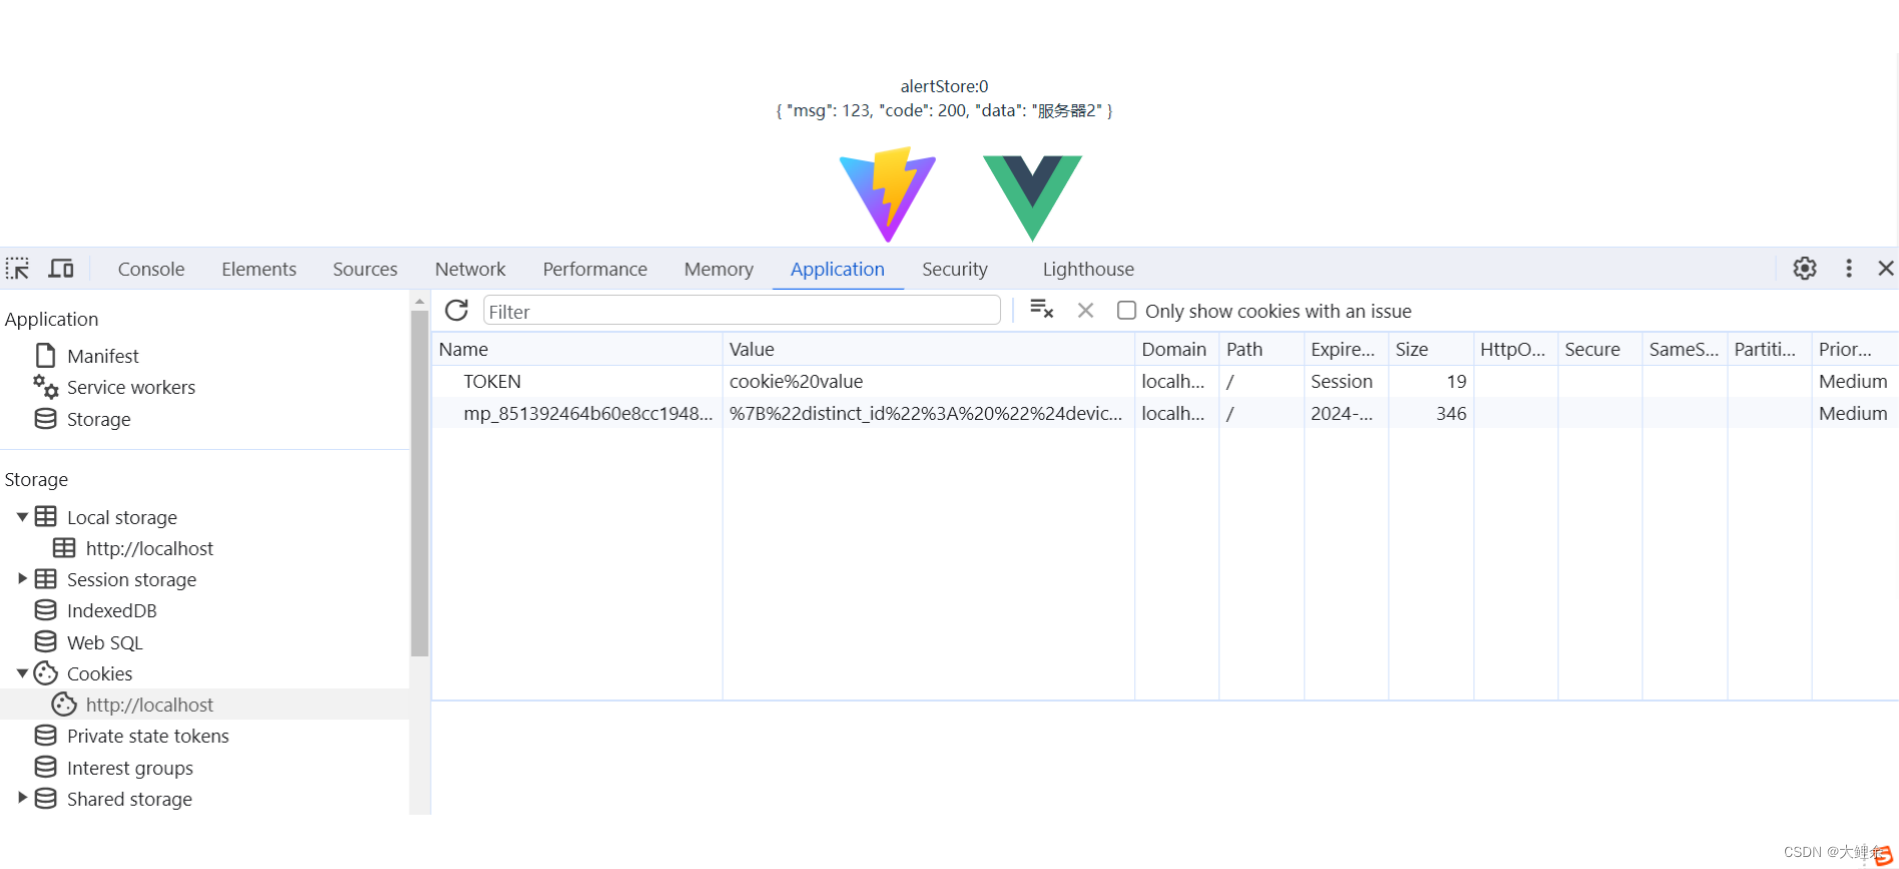This screenshot has width=1899, height=869.
Task: Sort by Priority column header
Action: point(1854,349)
